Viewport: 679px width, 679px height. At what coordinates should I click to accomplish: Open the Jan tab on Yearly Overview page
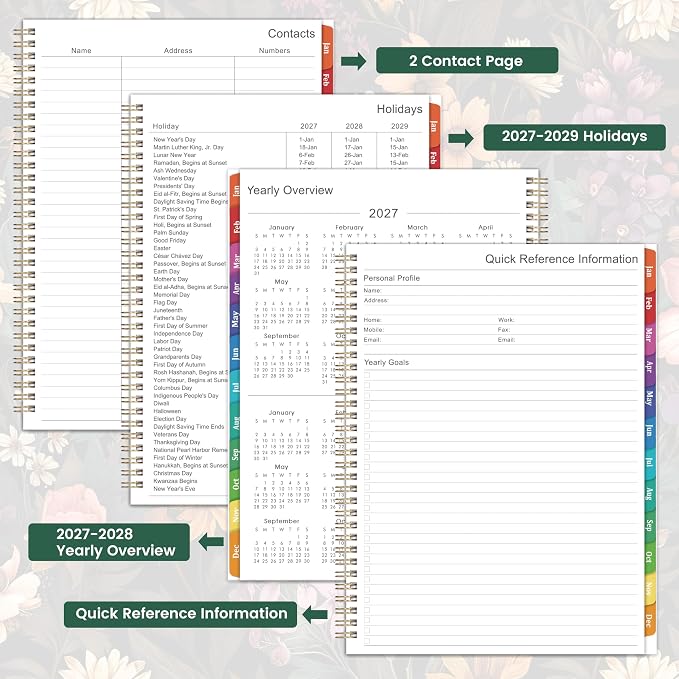tap(235, 191)
